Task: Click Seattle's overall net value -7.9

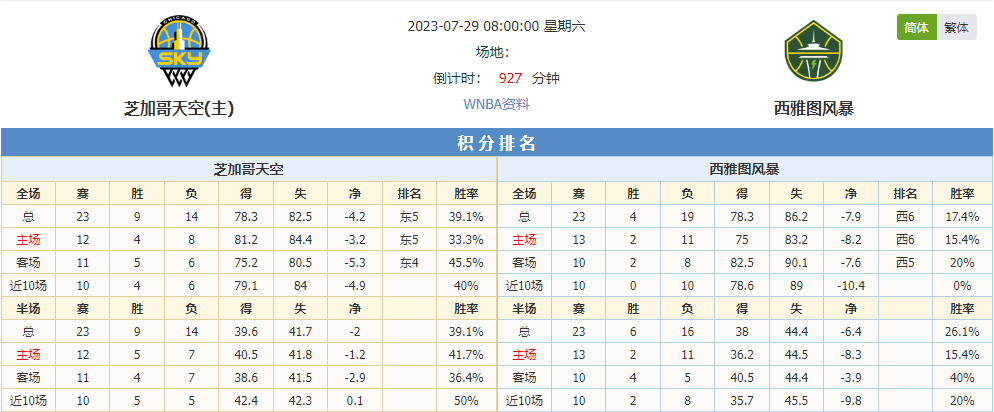Action: pyautogui.click(x=851, y=217)
